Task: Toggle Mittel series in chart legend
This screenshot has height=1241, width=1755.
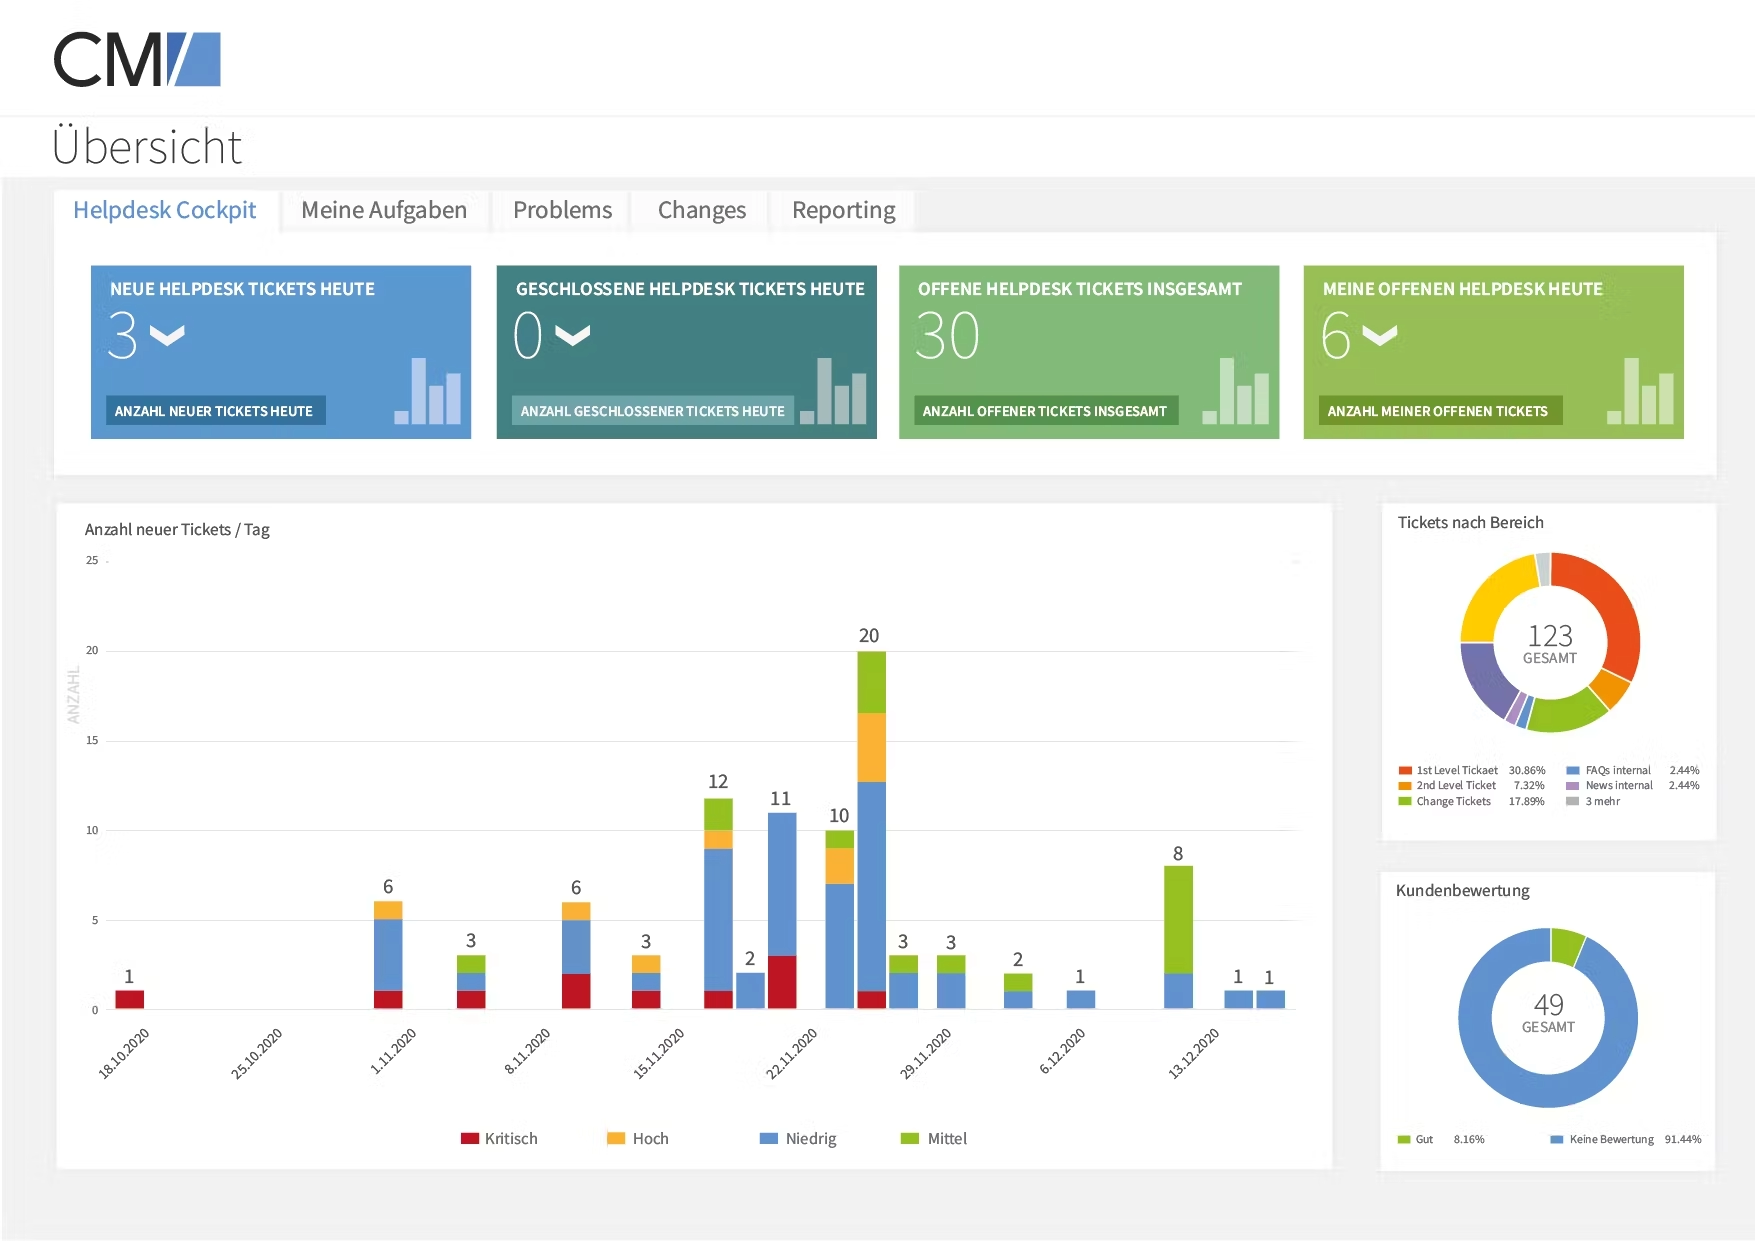Action: tap(934, 1138)
